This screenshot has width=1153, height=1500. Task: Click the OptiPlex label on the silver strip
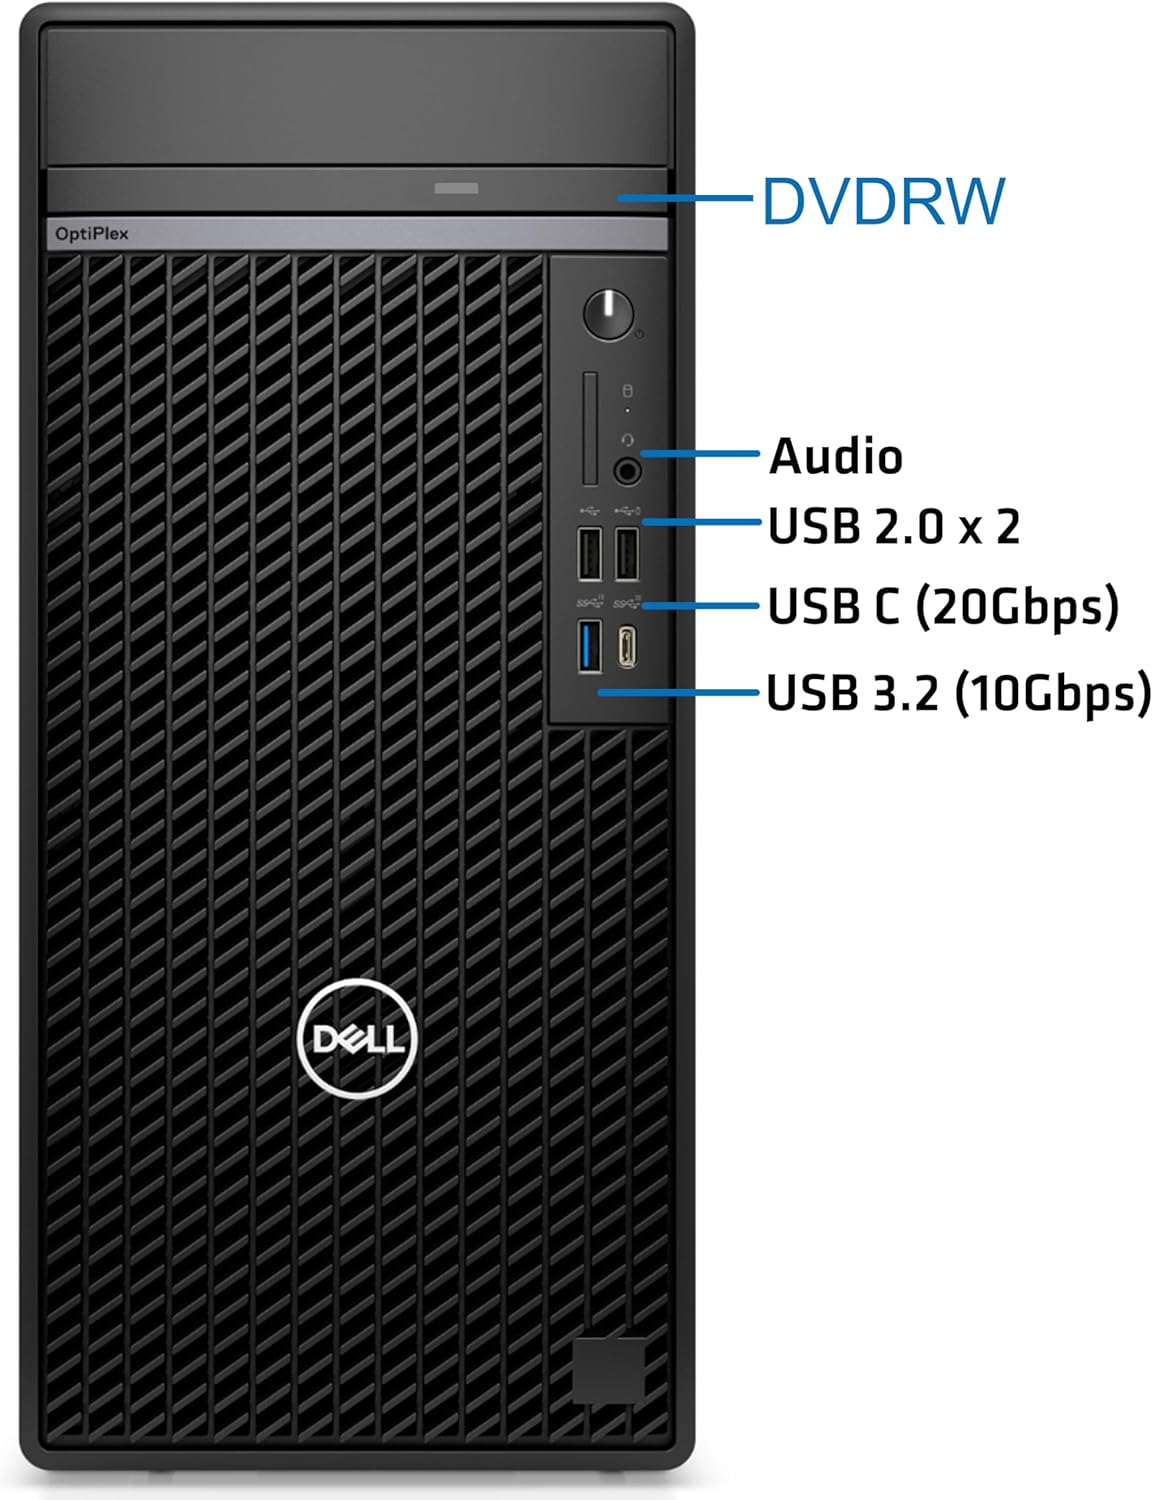click(x=92, y=234)
